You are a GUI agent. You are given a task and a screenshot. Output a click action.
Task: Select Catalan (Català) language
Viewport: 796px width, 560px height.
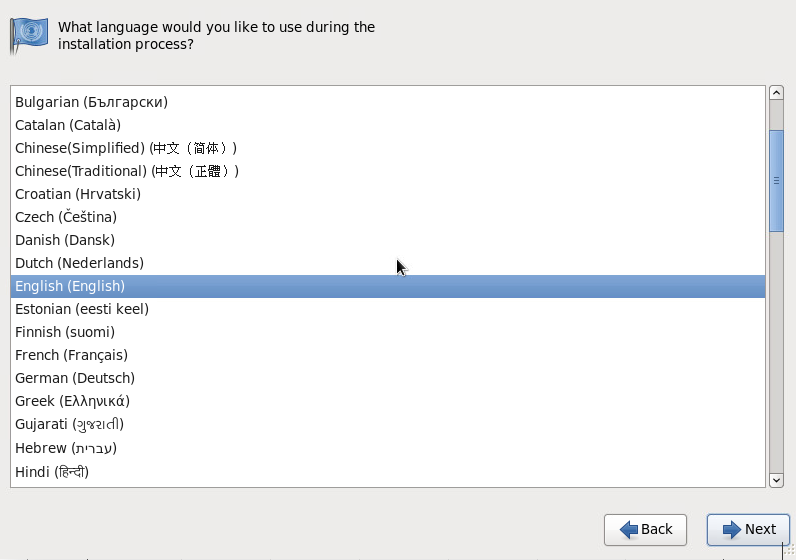point(388,125)
